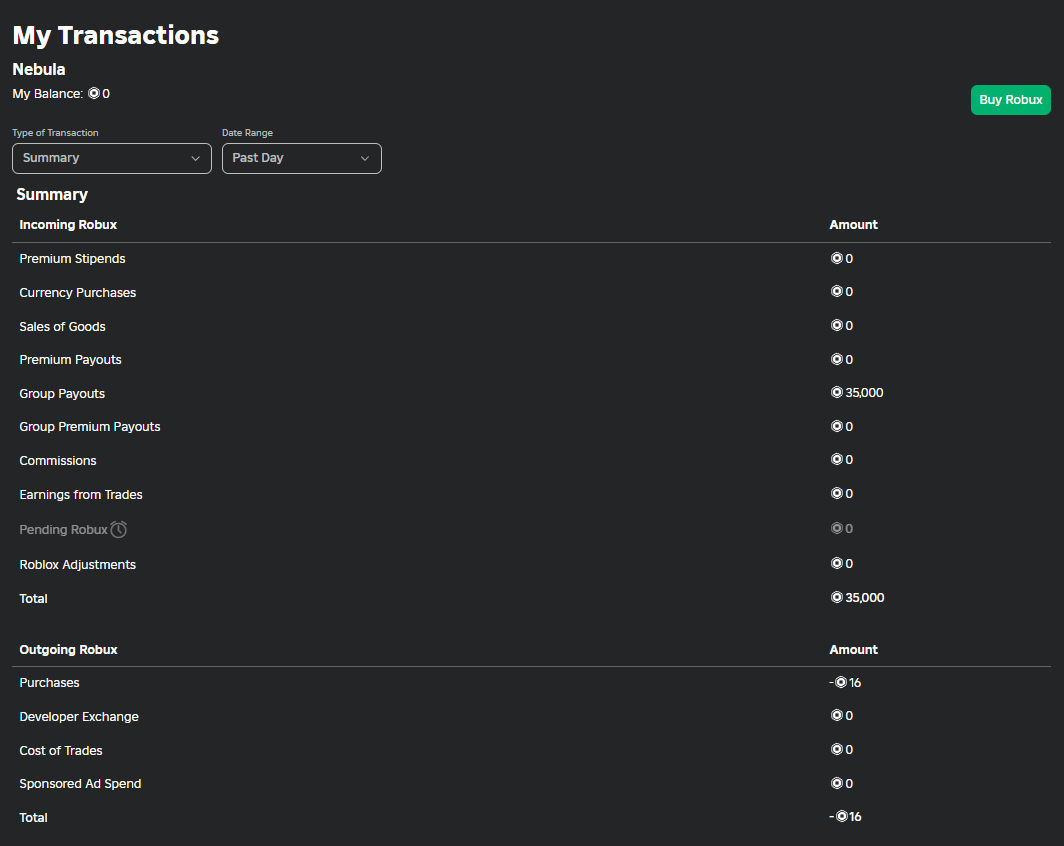Screen dimensions: 1064x846
Task: Click the Buy Robux button
Action: (1010, 100)
